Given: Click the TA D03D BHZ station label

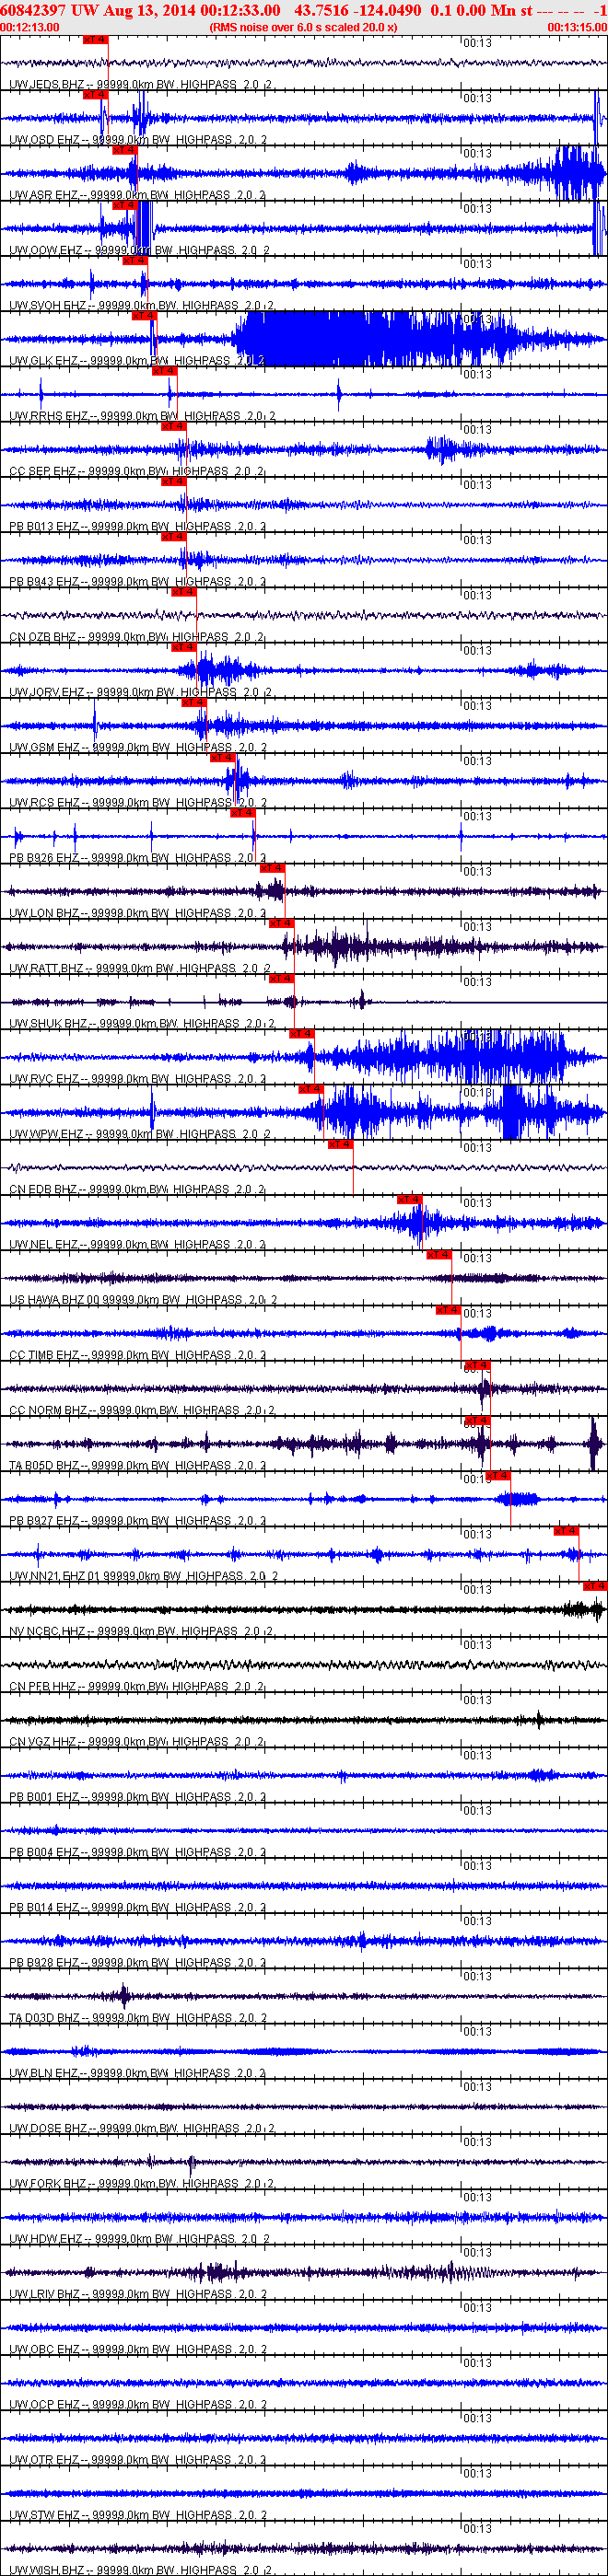Looking at the screenshot, I should [138, 2018].
